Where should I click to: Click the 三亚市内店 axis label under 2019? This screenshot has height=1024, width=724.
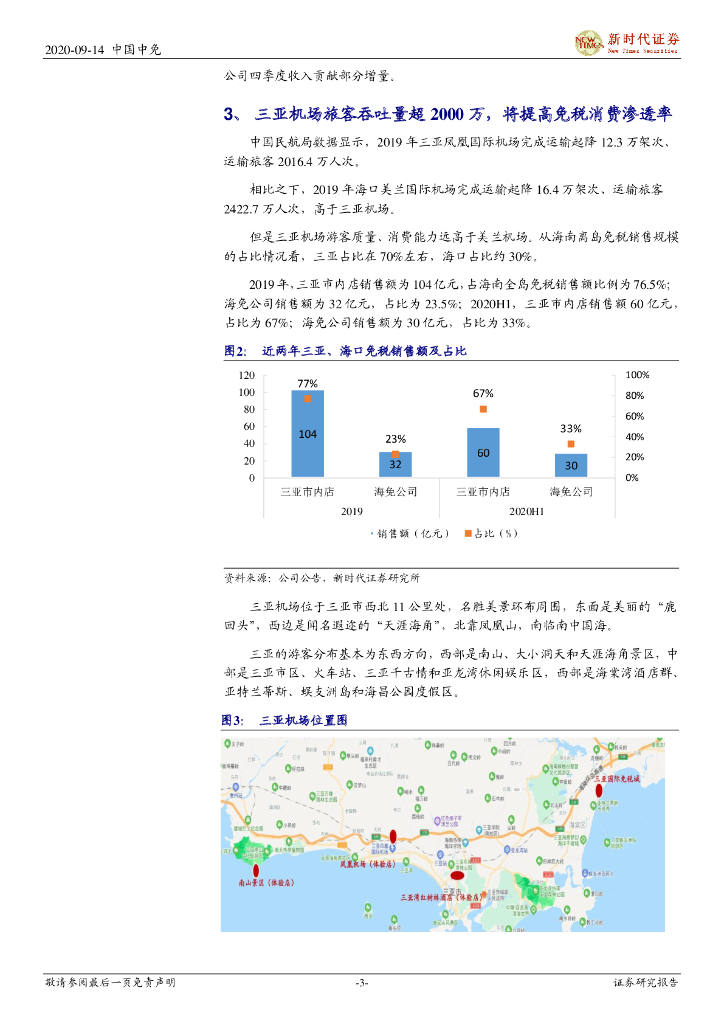coord(307,492)
